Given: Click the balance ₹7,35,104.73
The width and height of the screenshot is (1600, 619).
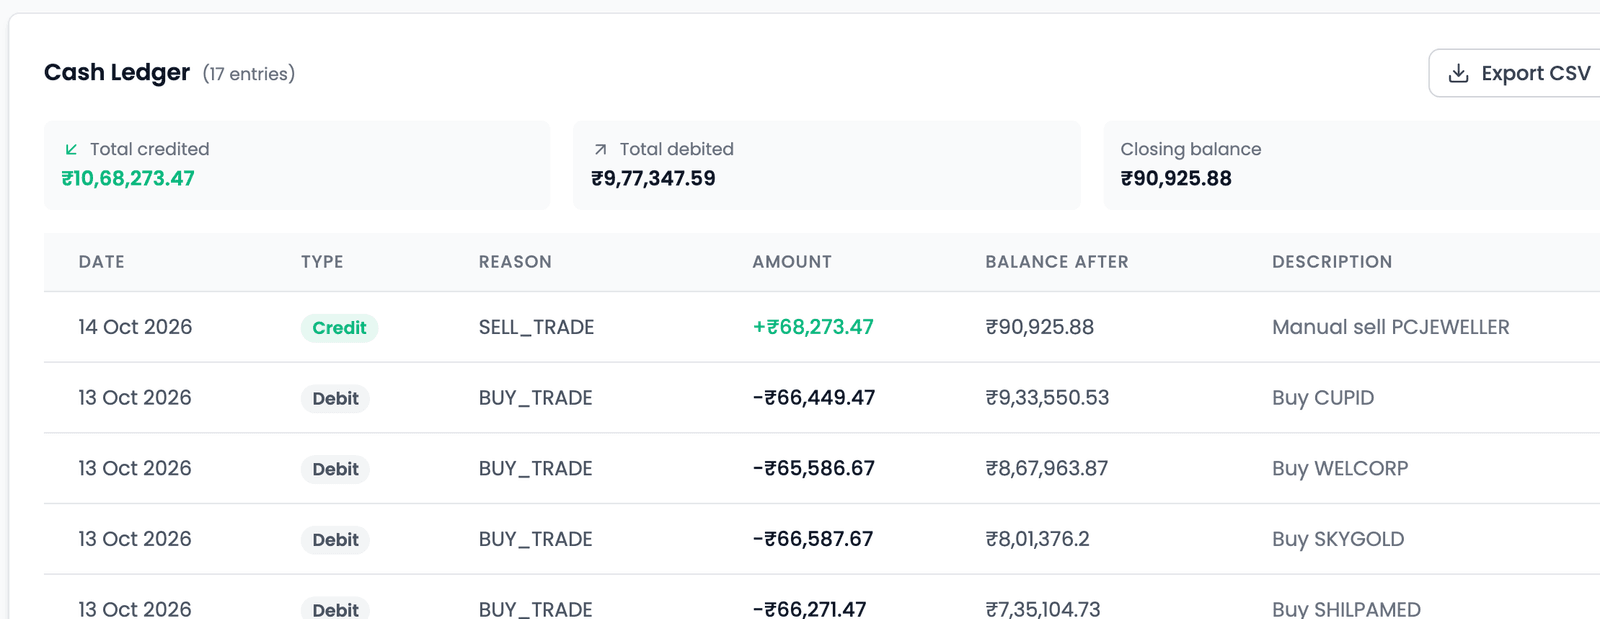Looking at the screenshot, I should [1043, 609].
